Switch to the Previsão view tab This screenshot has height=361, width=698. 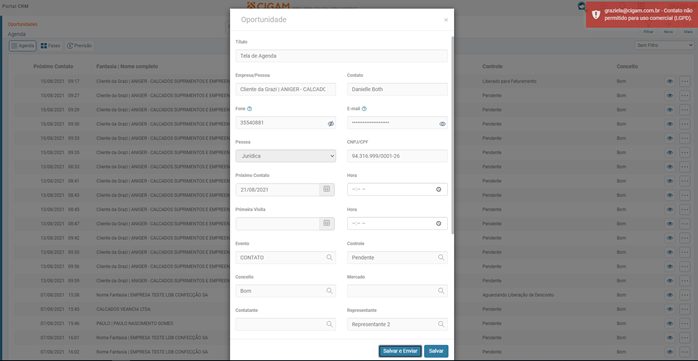pyautogui.click(x=79, y=46)
